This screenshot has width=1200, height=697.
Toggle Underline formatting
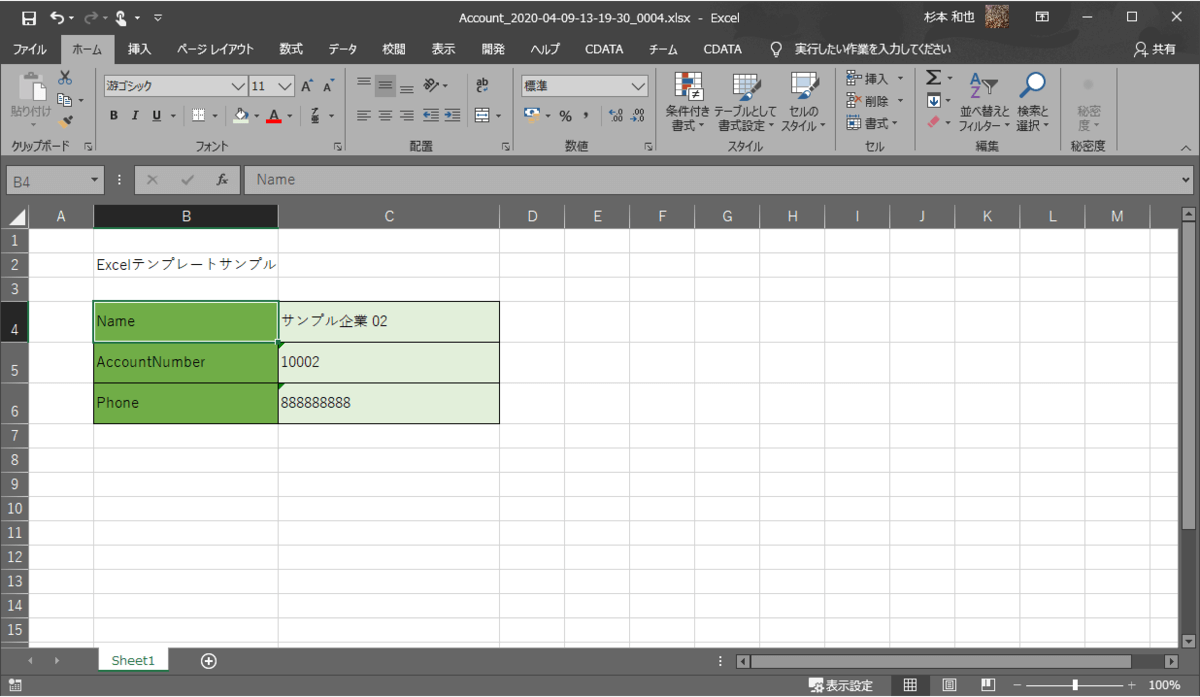tap(157, 116)
